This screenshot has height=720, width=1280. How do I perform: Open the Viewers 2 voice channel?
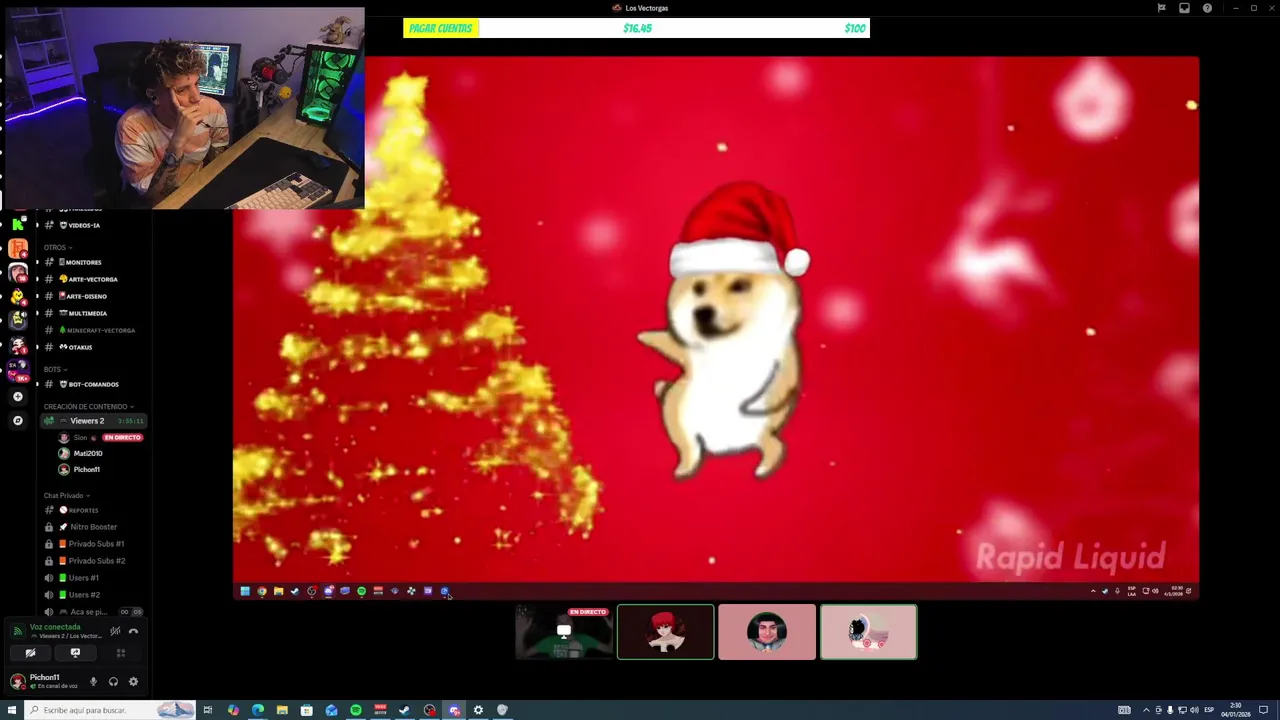(x=94, y=421)
